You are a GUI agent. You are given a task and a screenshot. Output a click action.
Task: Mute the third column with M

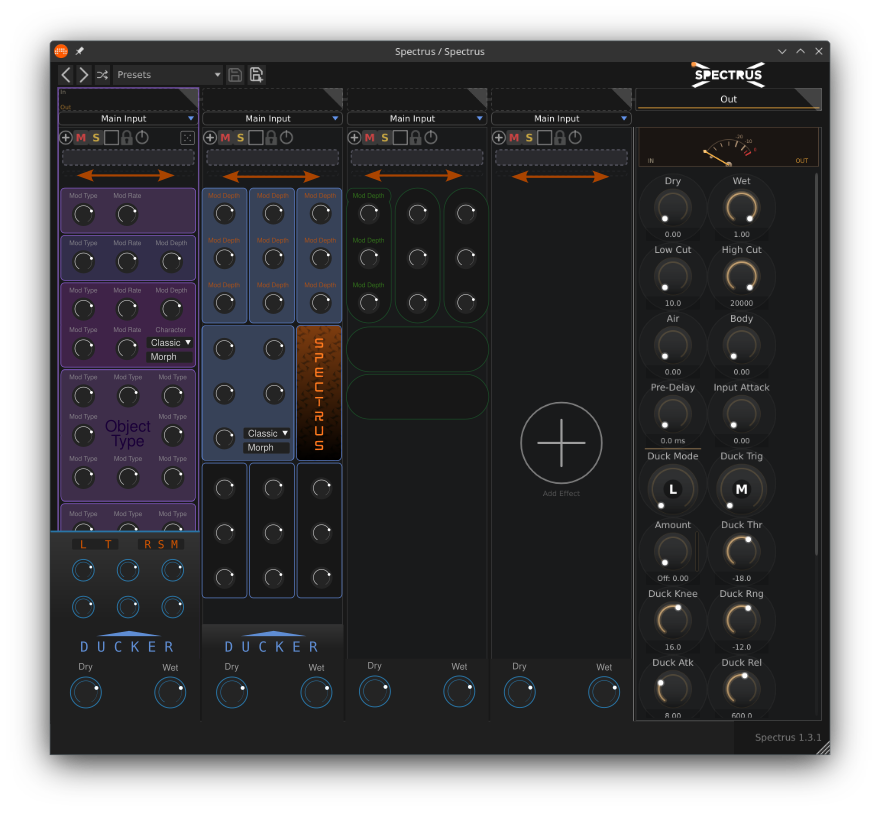click(x=369, y=138)
